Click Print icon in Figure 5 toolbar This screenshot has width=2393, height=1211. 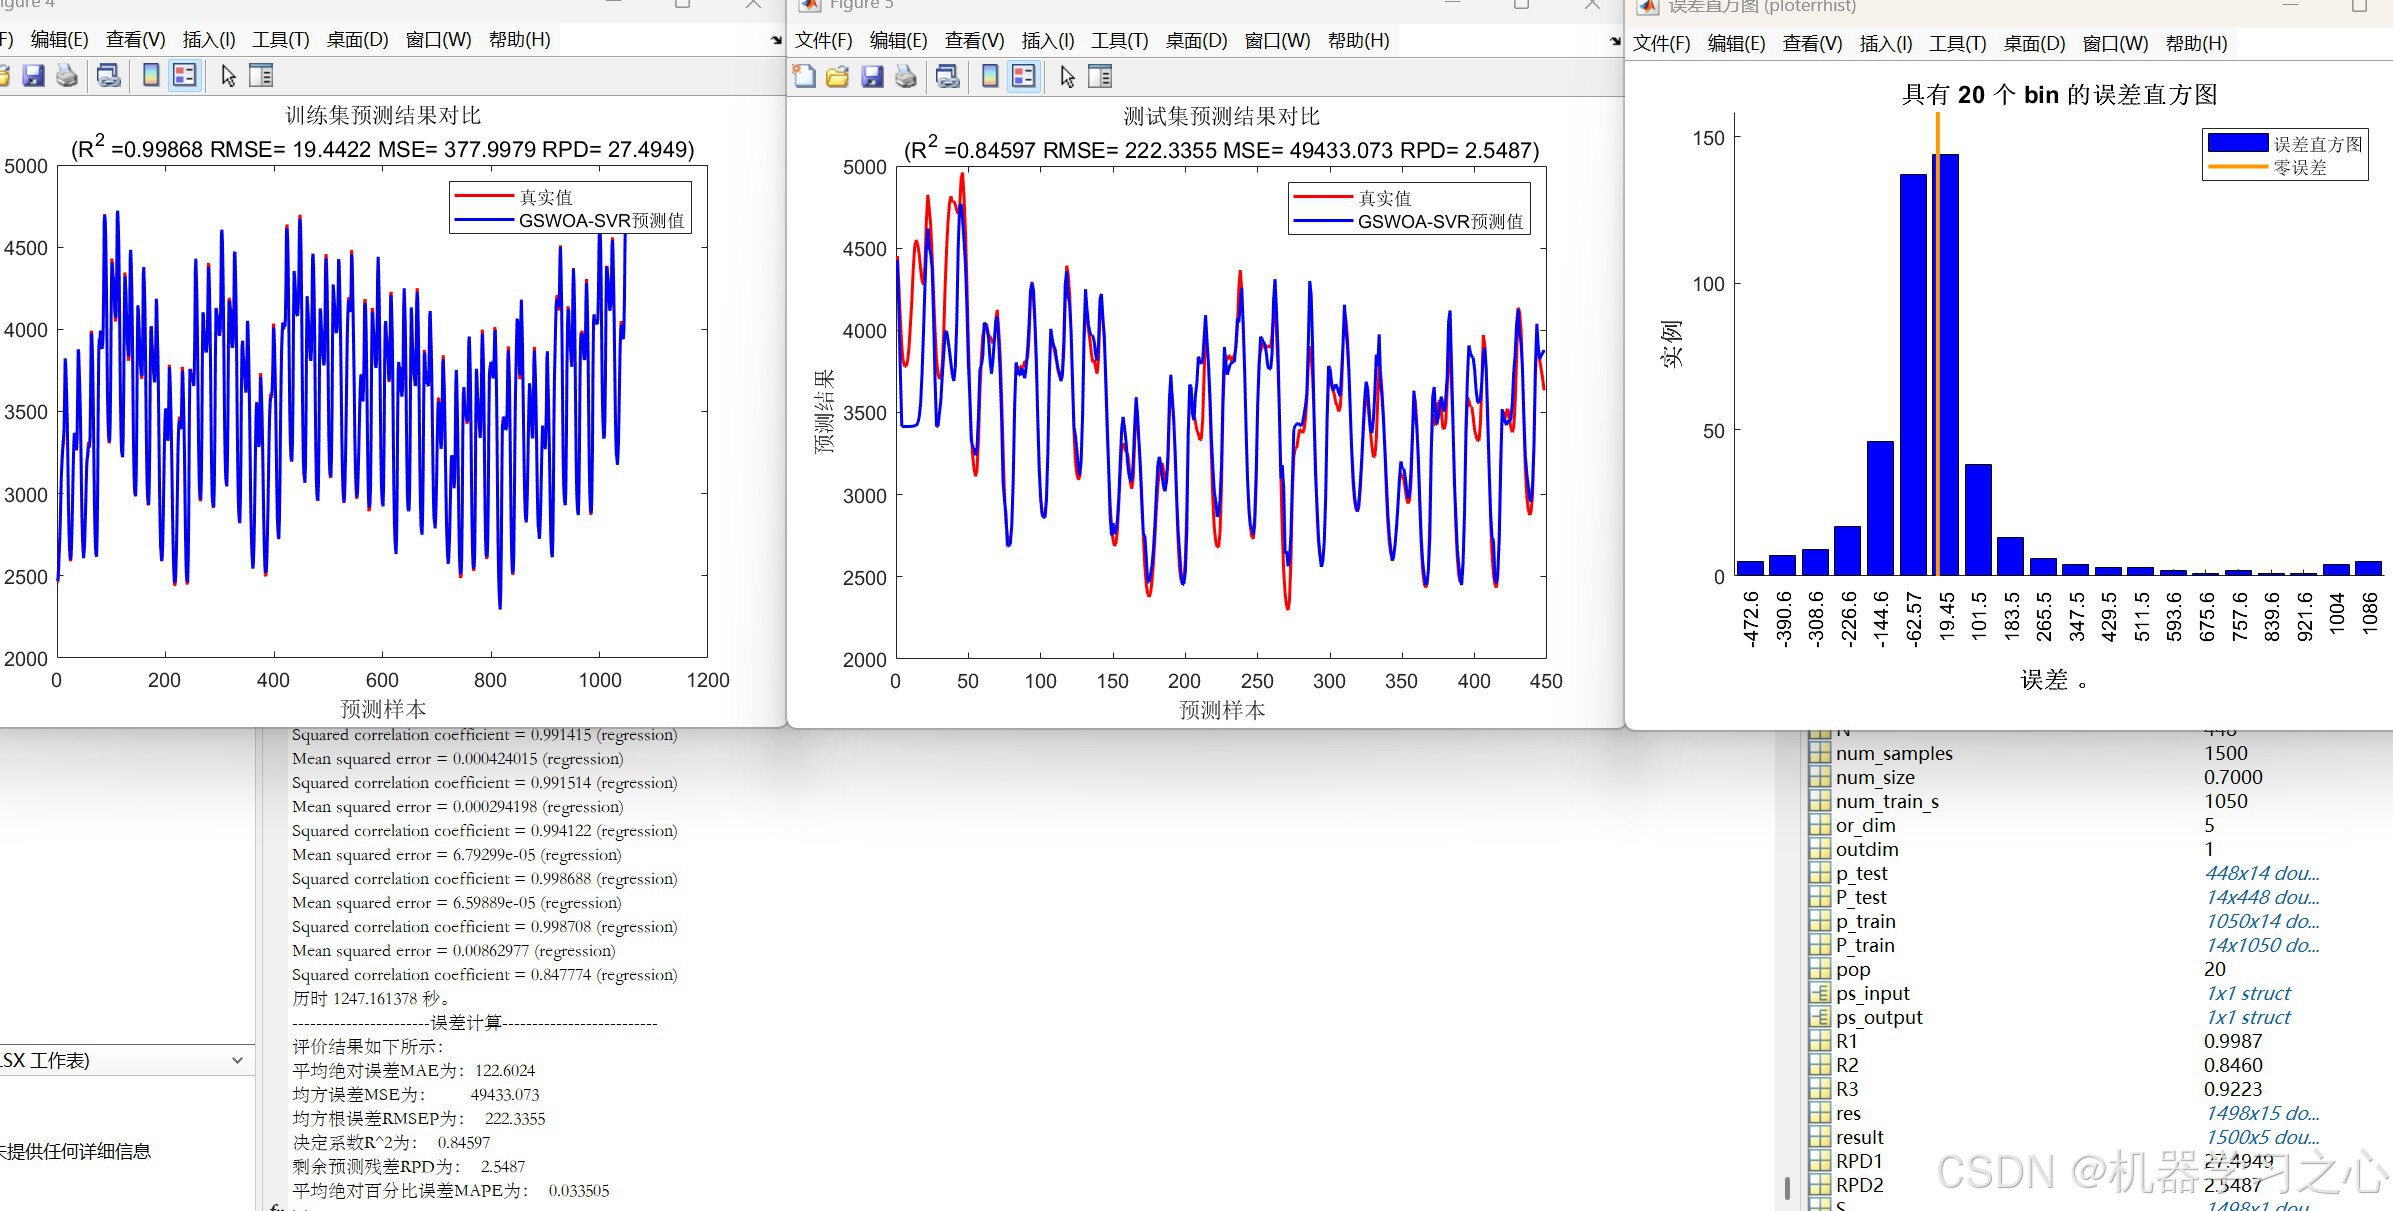(905, 77)
